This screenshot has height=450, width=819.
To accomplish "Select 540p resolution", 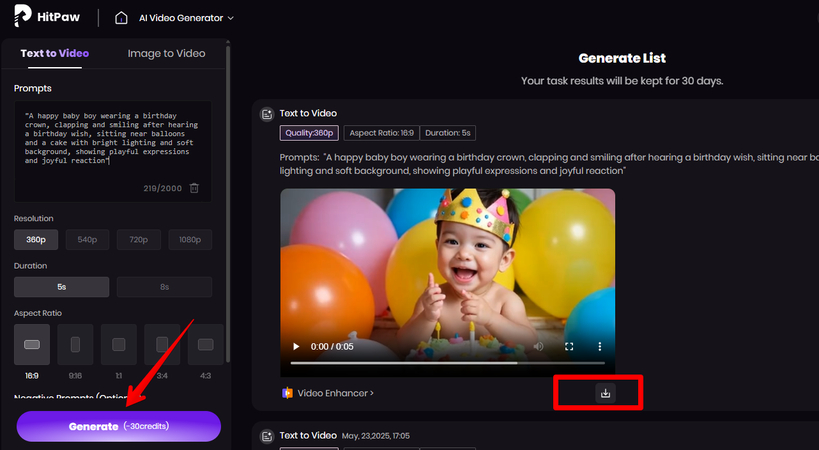I will pyautogui.click(x=87, y=240).
